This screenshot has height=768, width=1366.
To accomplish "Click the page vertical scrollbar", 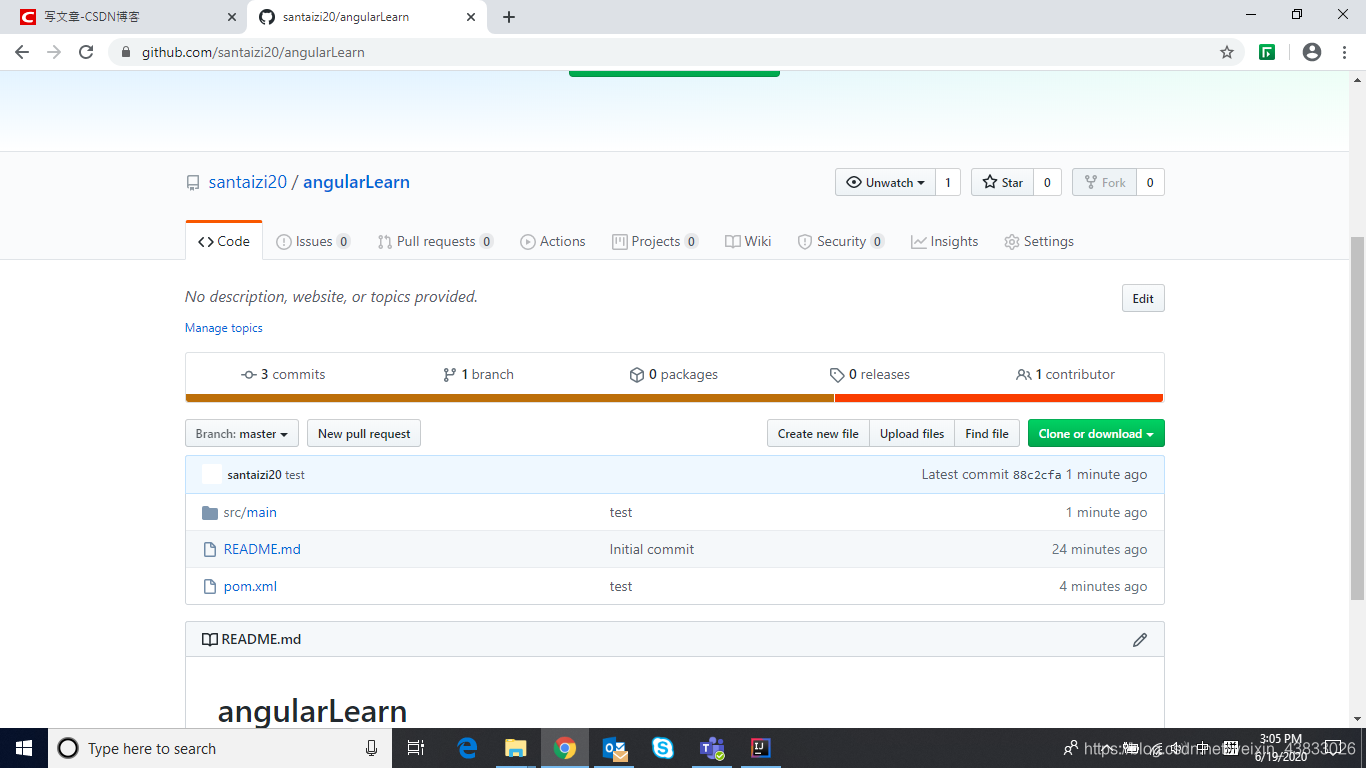I will click(x=1357, y=420).
